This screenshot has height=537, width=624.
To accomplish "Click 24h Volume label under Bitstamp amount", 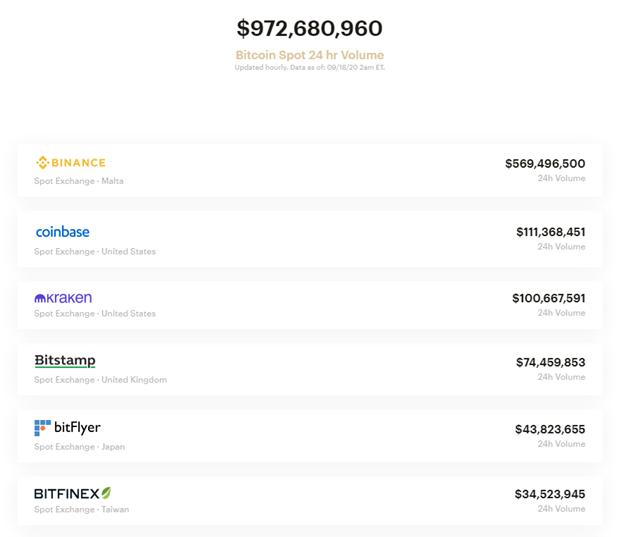I will tap(561, 377).
